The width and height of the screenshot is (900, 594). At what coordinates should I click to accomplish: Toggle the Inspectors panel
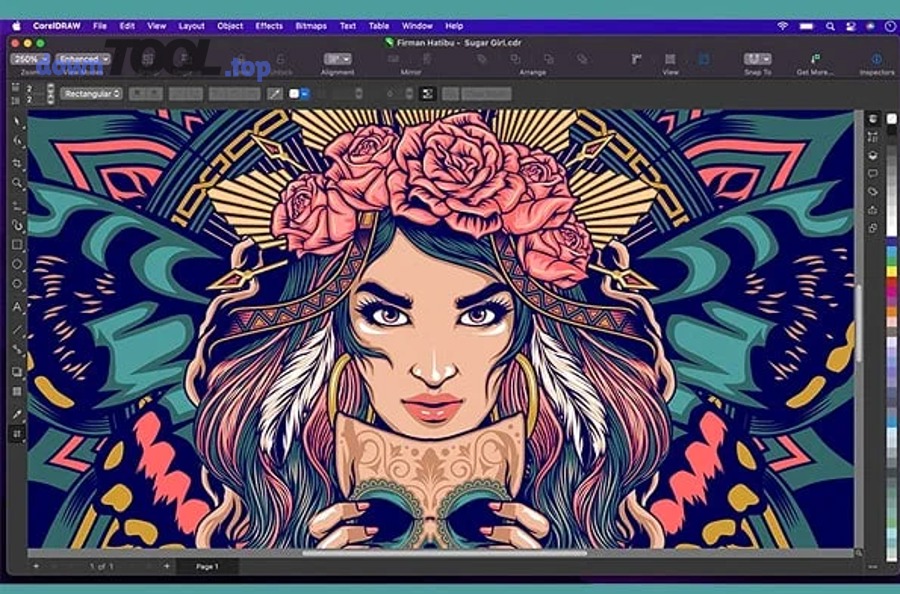[x=877, y=60]
